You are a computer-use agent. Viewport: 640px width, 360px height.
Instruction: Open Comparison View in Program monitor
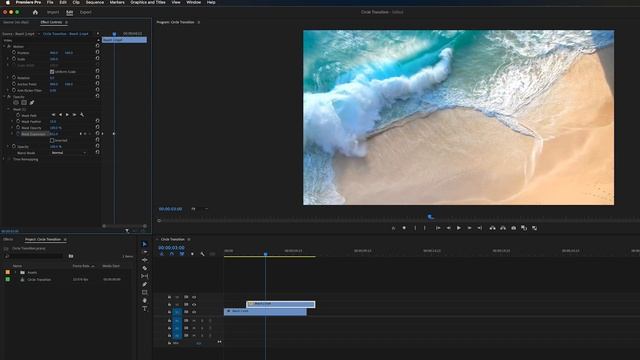[x=524, y=228]
